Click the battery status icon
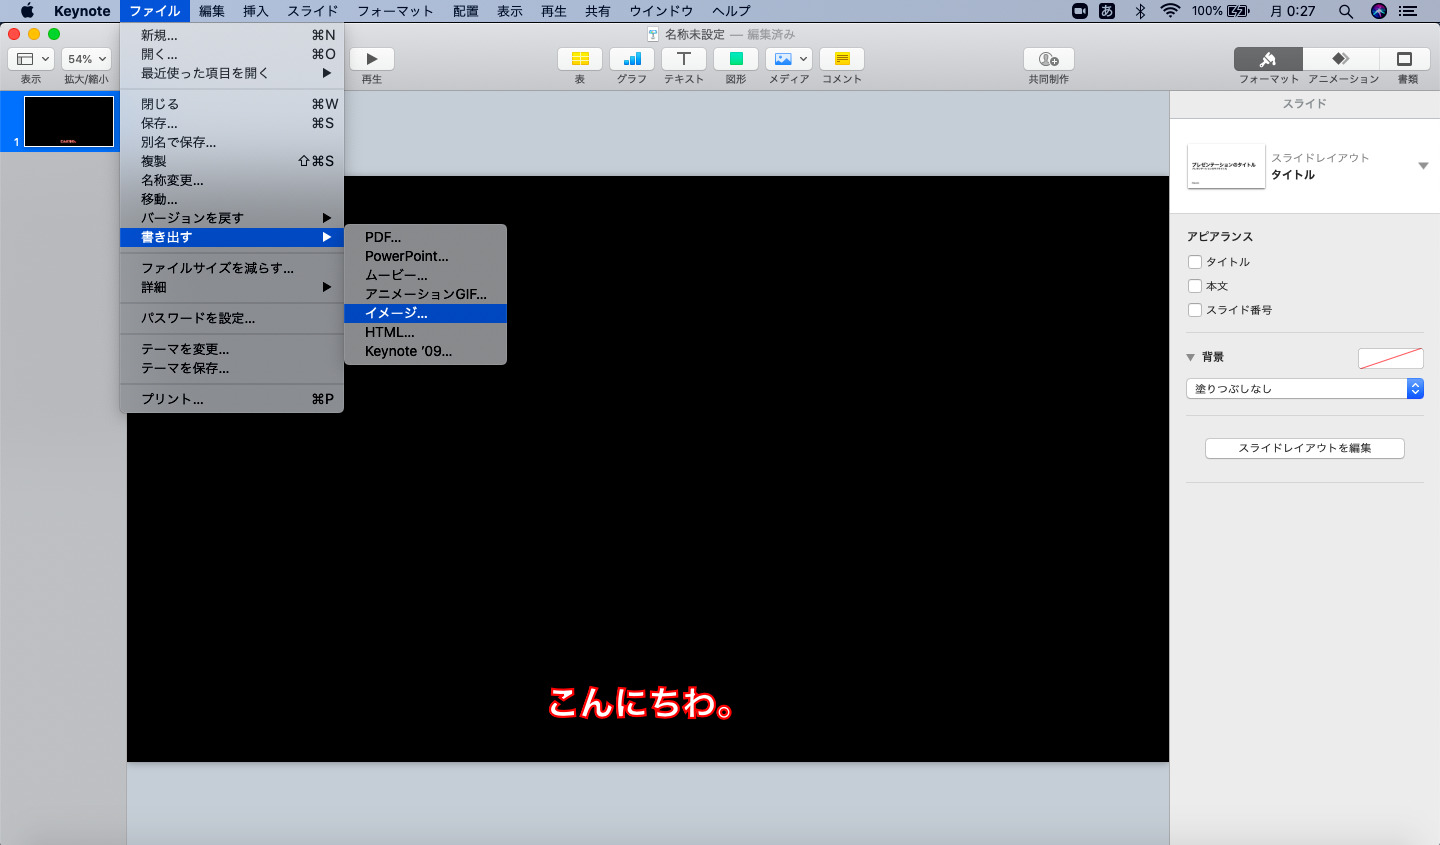 coord(1238,11)
